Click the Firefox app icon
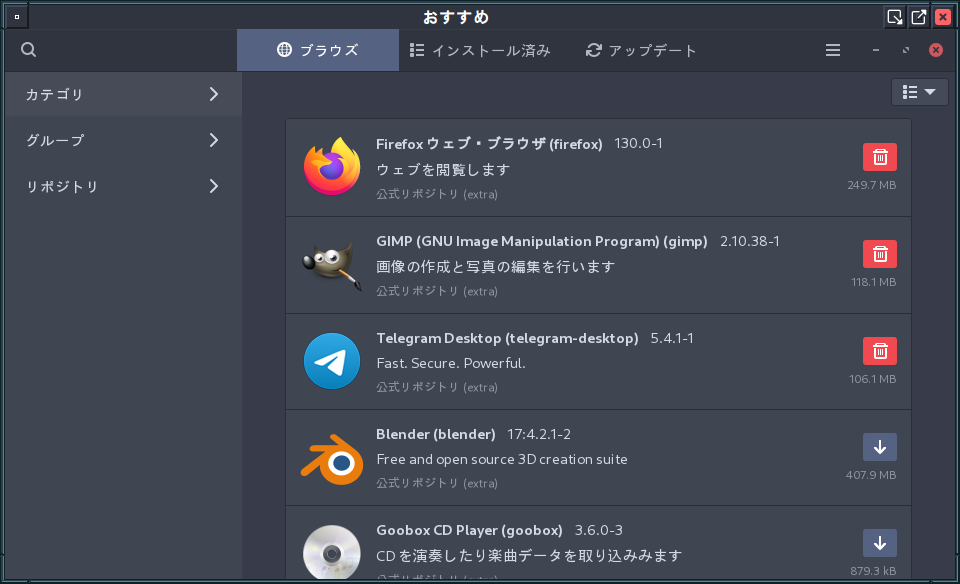Screen dimensions: 960x584 (x=332, y=167)
